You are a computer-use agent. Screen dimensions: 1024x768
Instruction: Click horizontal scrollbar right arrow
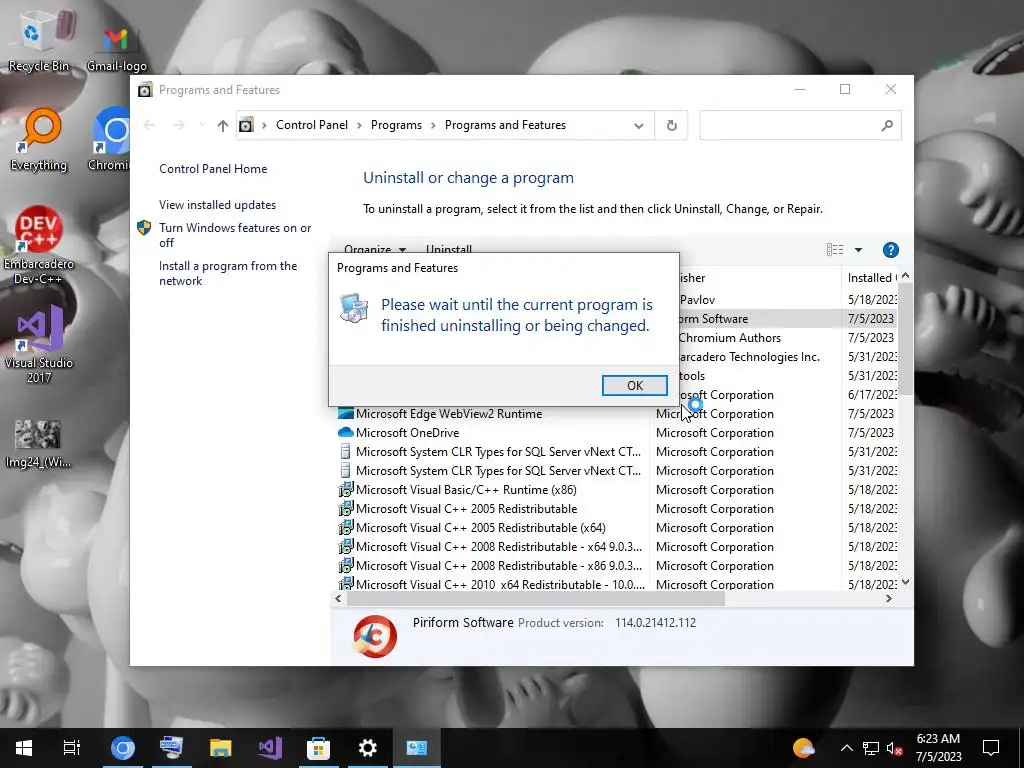(x=889, y=598)
